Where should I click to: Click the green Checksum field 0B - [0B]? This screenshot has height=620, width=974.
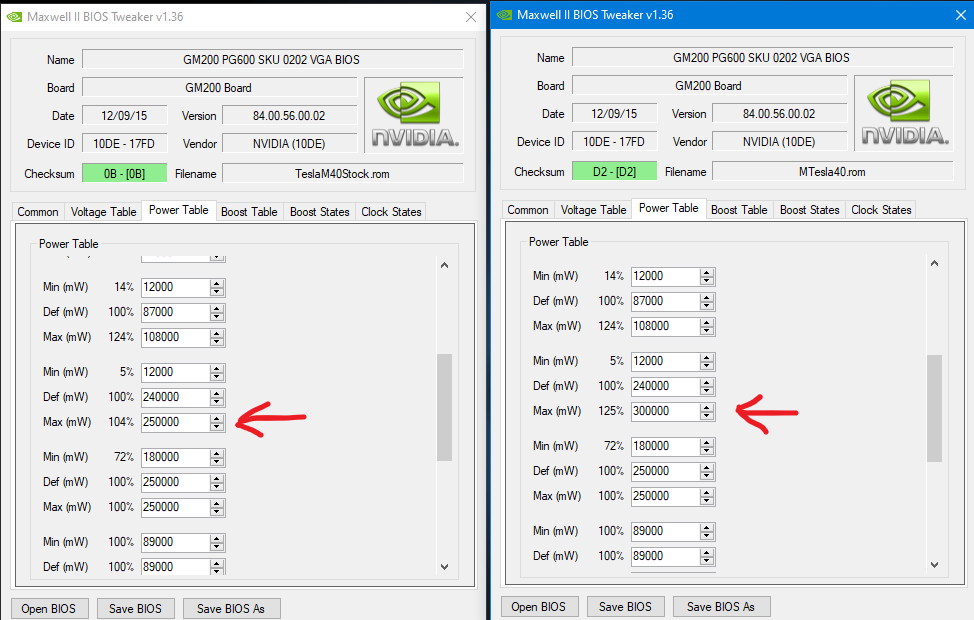coord(124,174)
